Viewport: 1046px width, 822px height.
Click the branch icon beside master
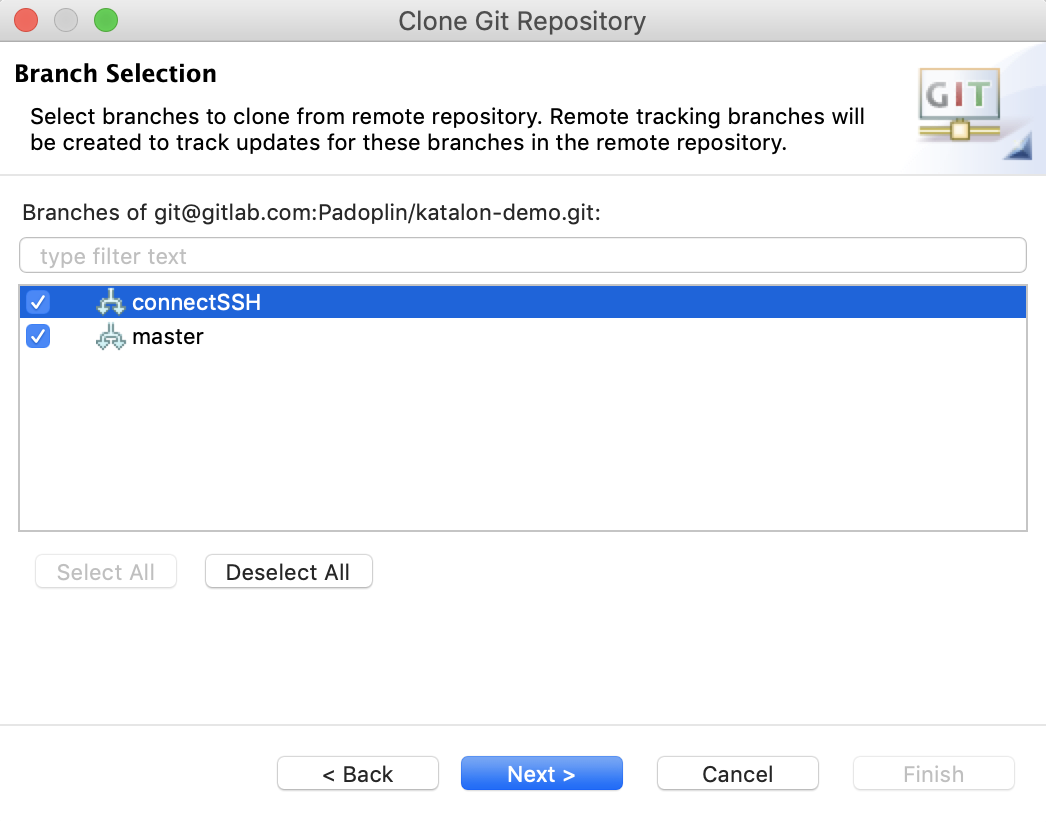point(111,337)
